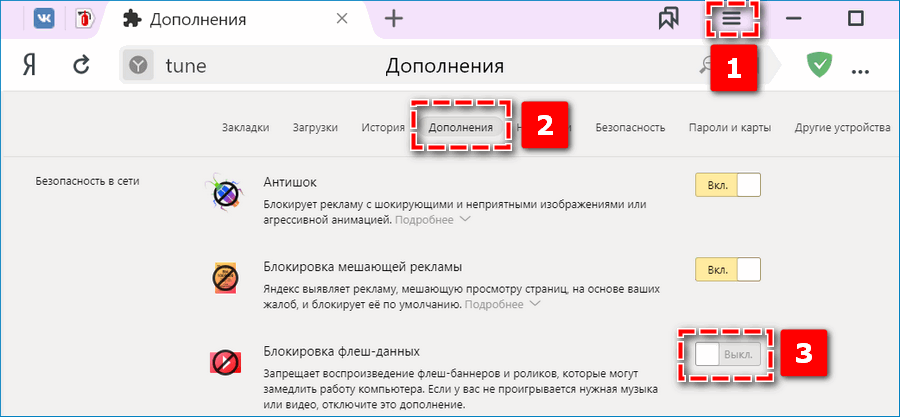
Task: Enable the Блокировка флеш-данных toggle
Action: [728, 354]
